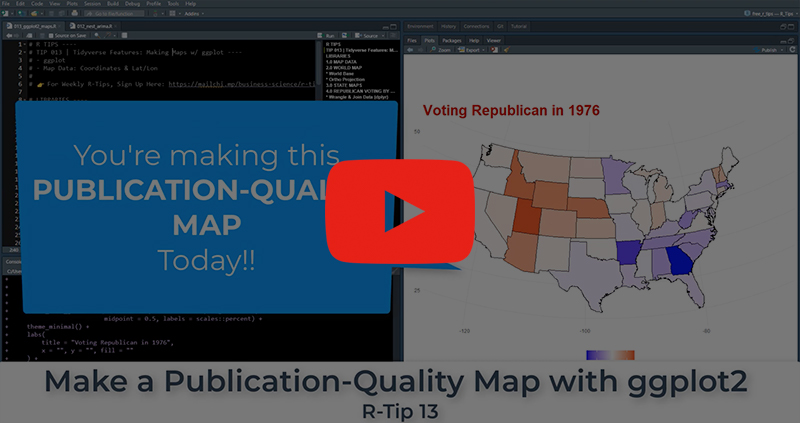The width and height of the screenshot is (800, 423).
Task: Open the Debug menu
Action: coord(132,4)
